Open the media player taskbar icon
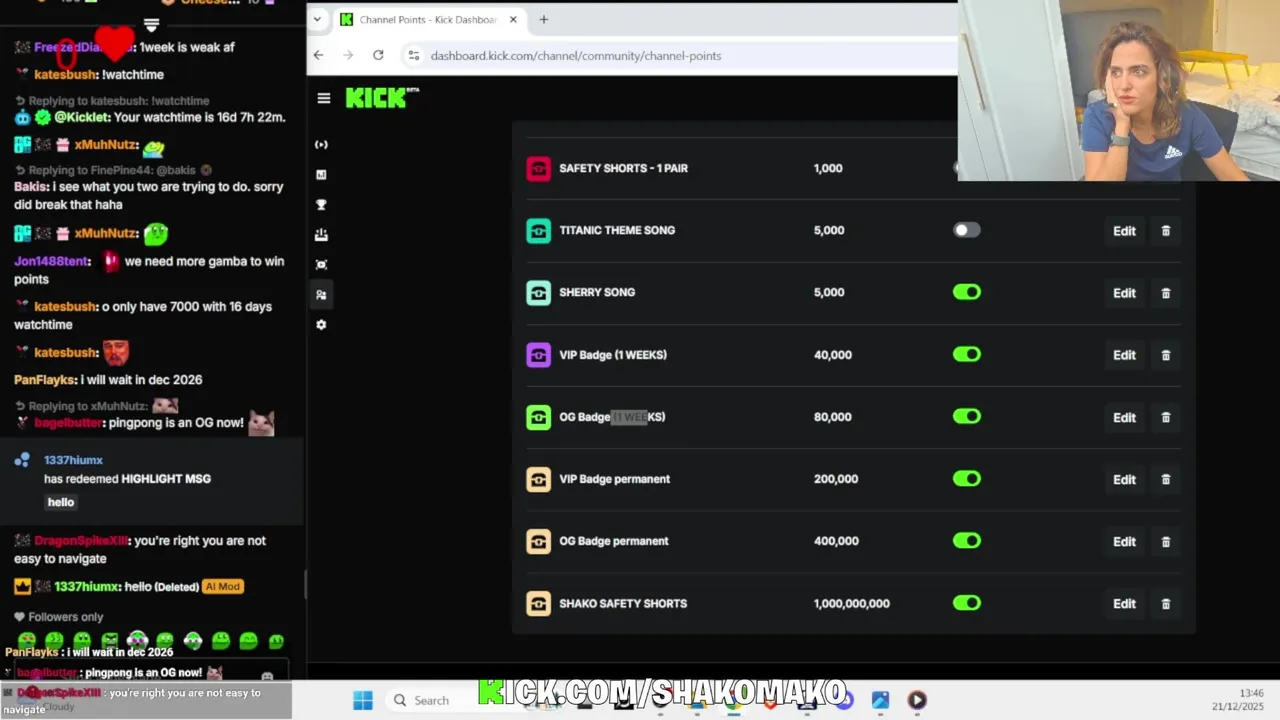 click(x=917, y=700)
